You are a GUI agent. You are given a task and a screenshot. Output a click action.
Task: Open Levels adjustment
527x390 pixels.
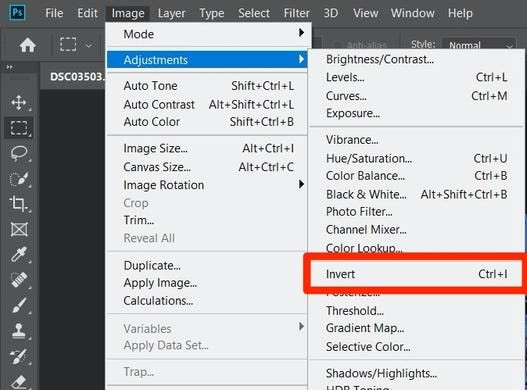click(x=417, y=77)
